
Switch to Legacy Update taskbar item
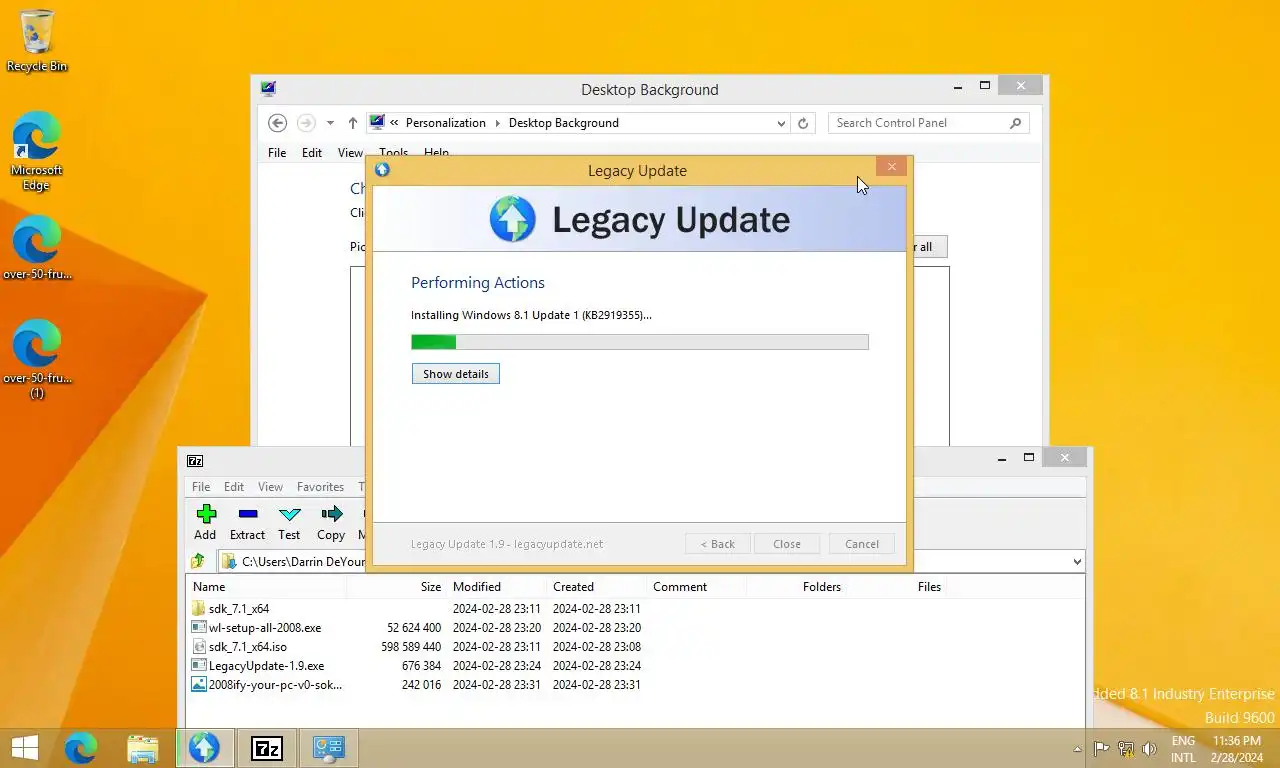pyautogui.click(x=205, y=748)
